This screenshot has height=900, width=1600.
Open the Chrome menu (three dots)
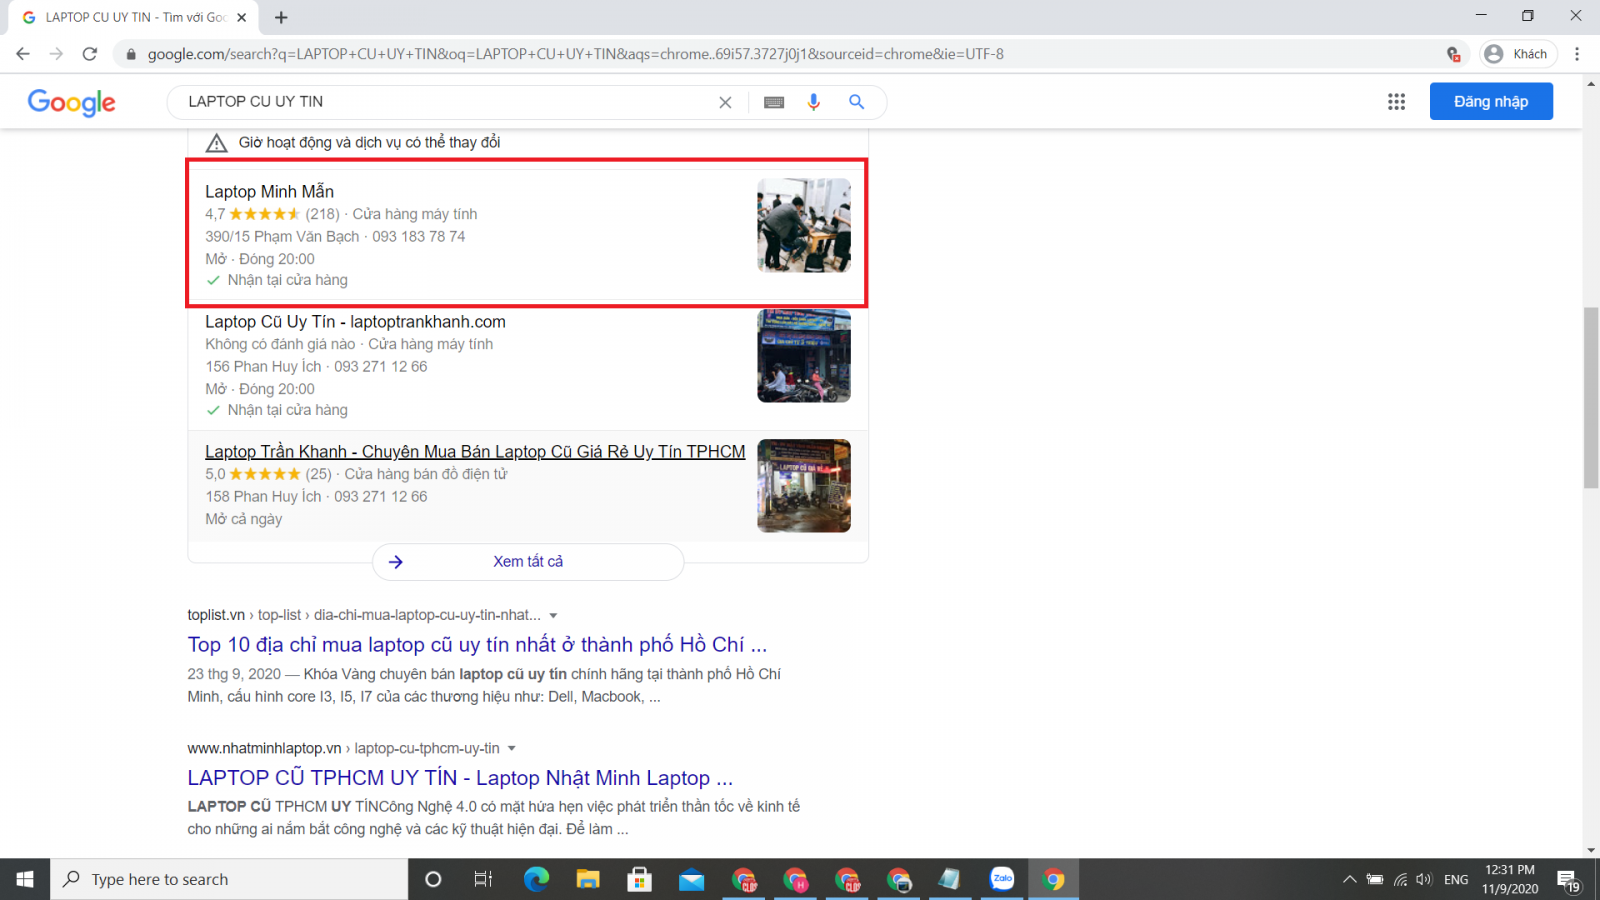pyautogui.click(x=1577, y=54)
